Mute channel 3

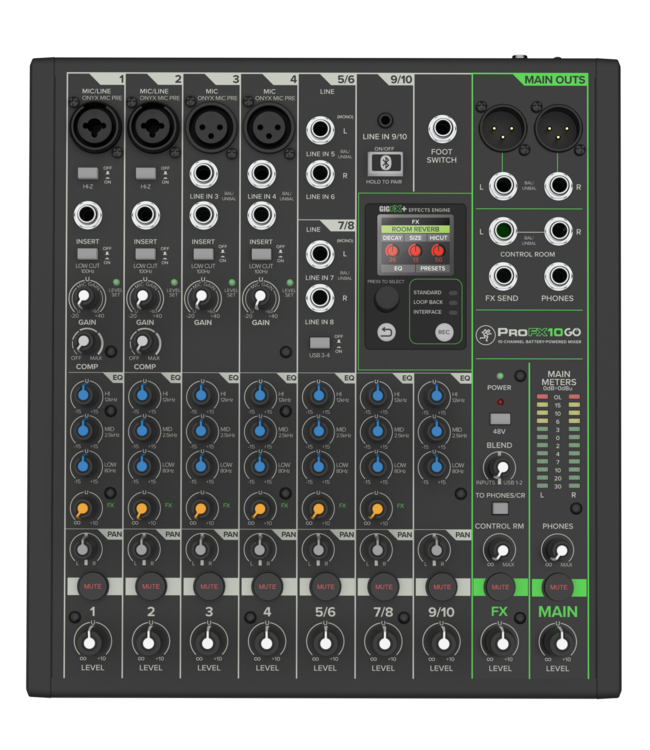209,586
